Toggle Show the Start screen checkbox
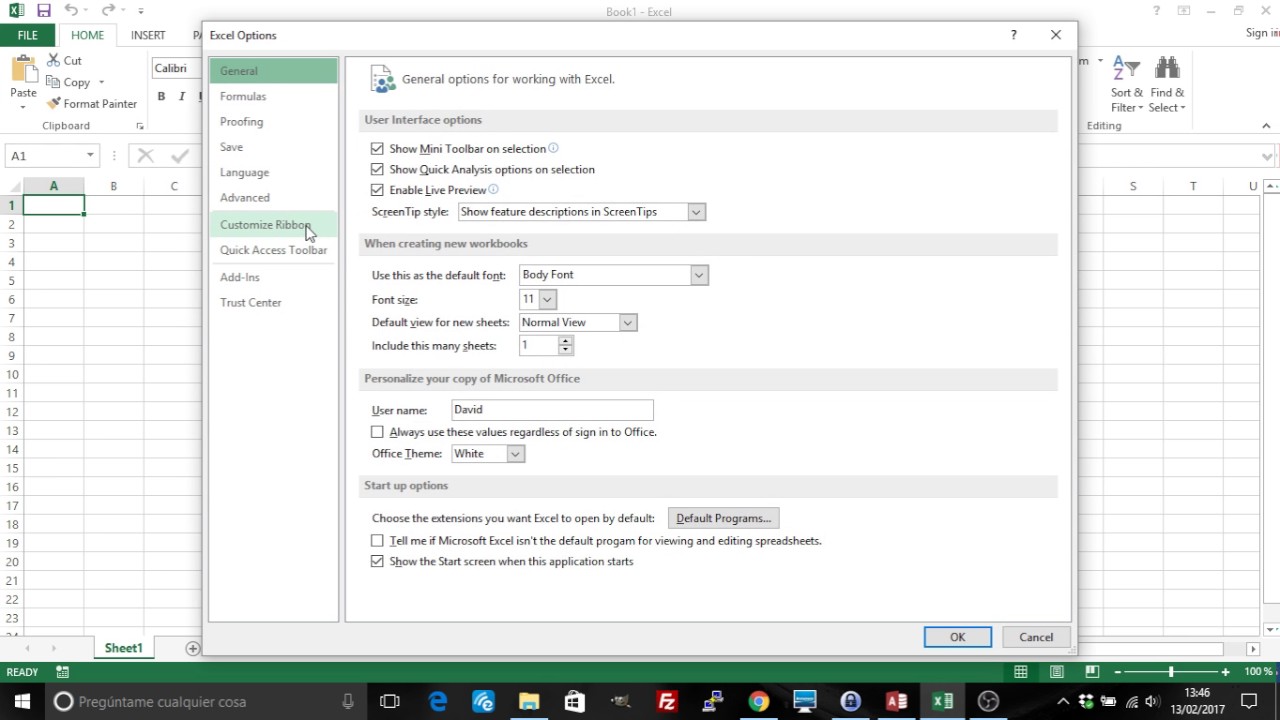1280x720 pixels. point(377,561)
